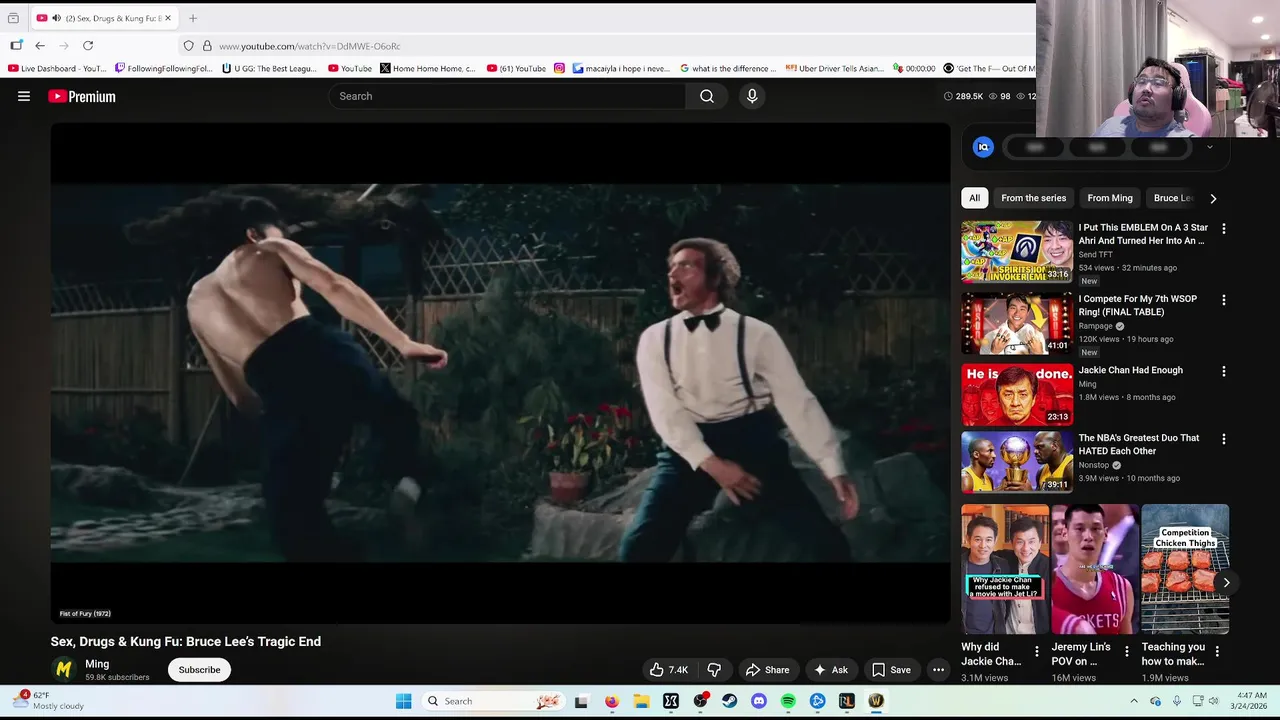Click the magnifier search button
This screenshot has height=720, width=1280.
click(x=707, y=96)
